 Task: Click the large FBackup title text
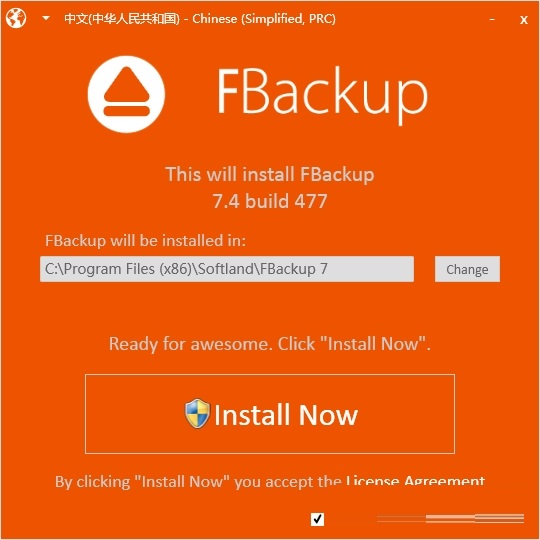[x=322, y=95]
